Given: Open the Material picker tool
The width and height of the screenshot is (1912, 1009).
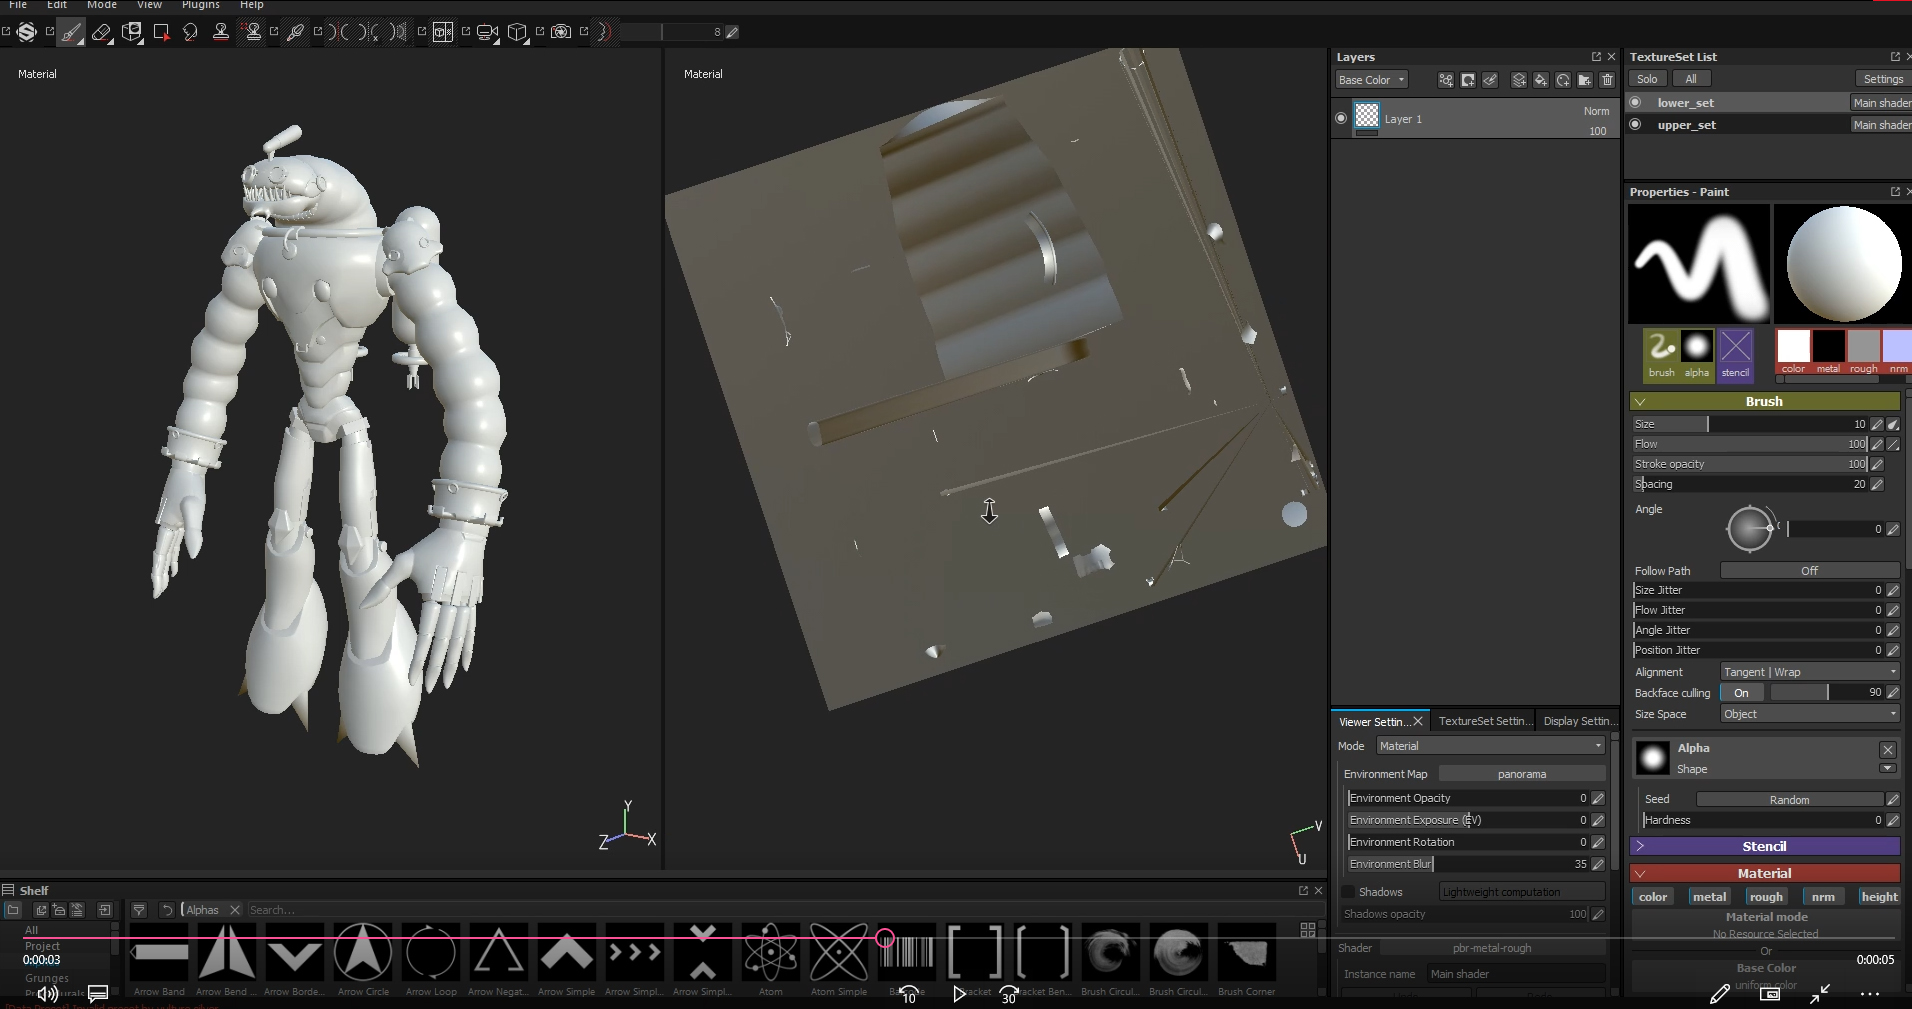Looking at the screenshot, I should click(x=297, y=32).
